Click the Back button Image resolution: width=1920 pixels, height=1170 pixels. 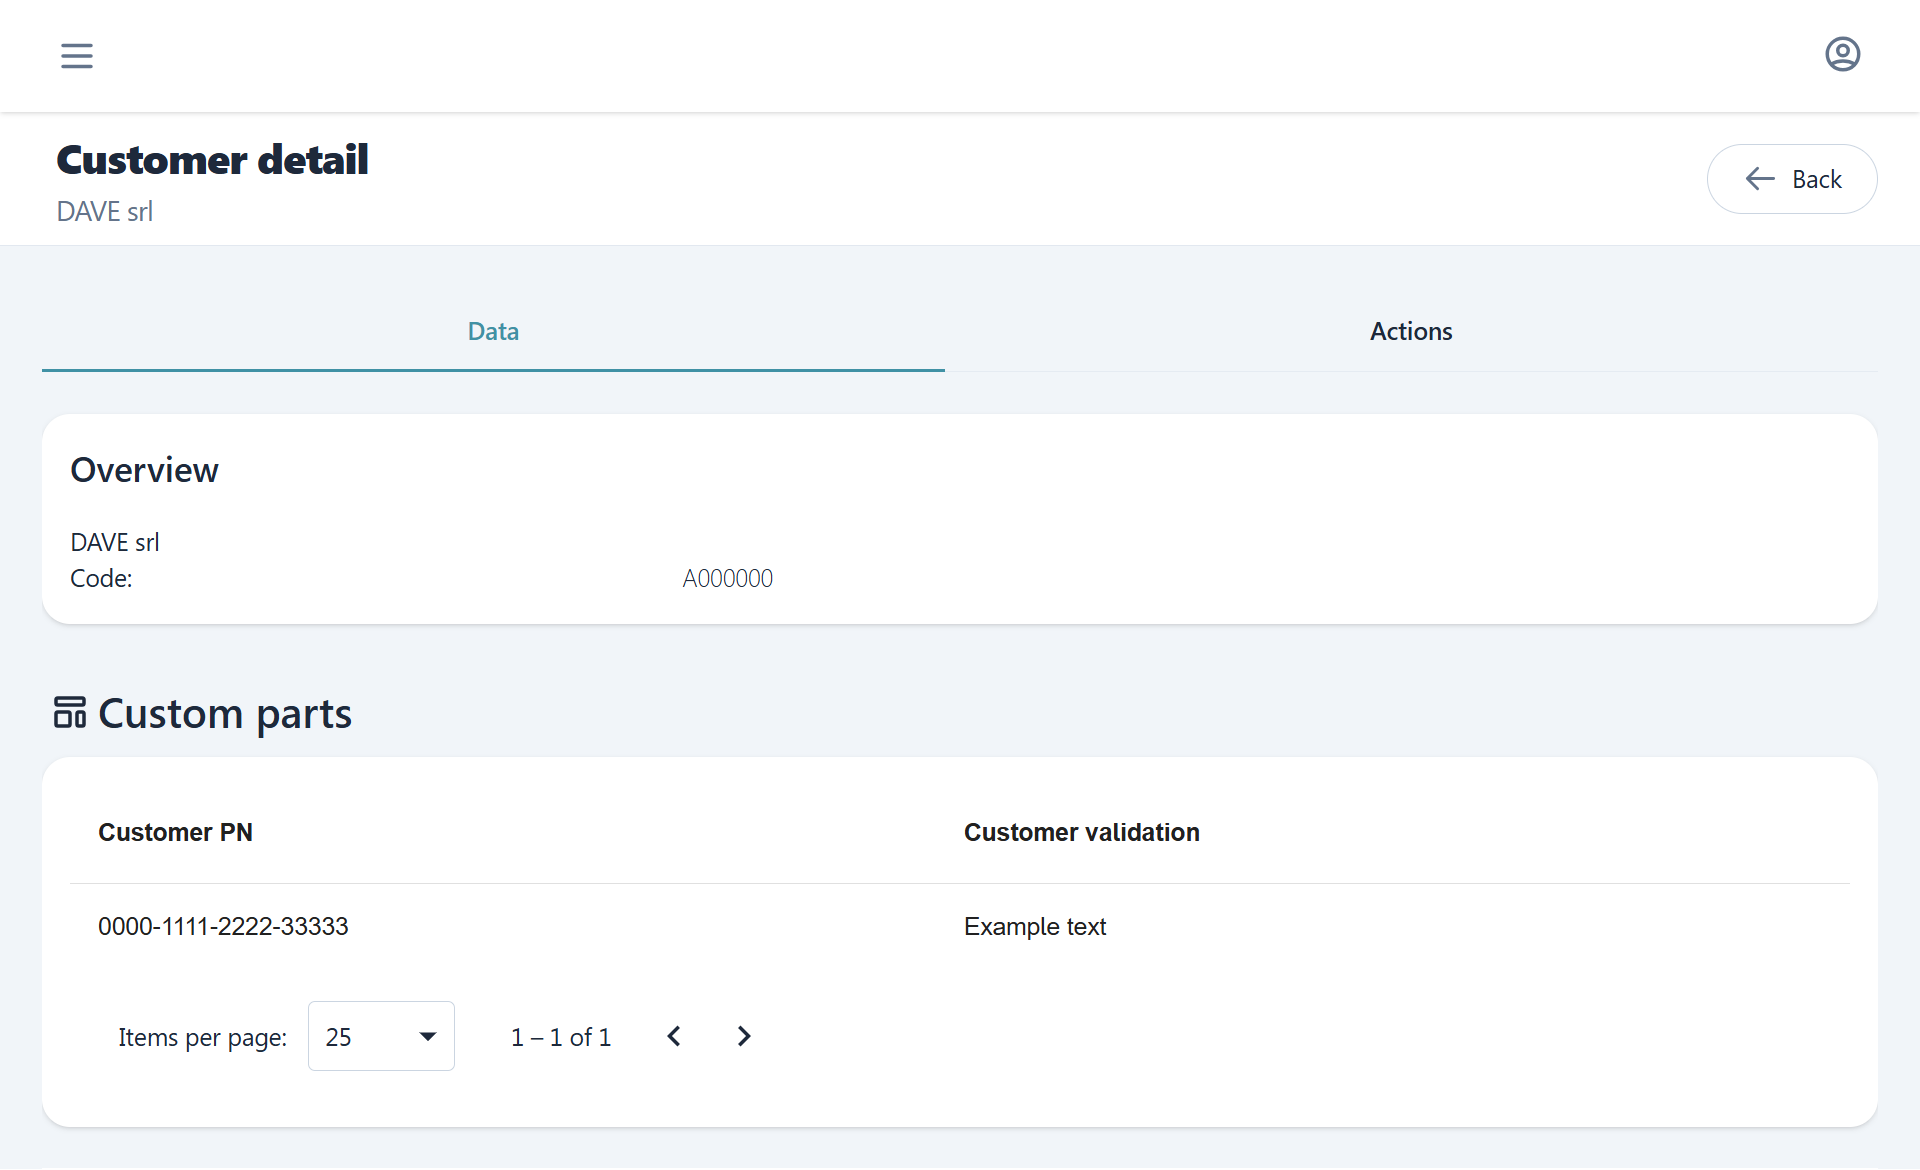click(1792, 179)
